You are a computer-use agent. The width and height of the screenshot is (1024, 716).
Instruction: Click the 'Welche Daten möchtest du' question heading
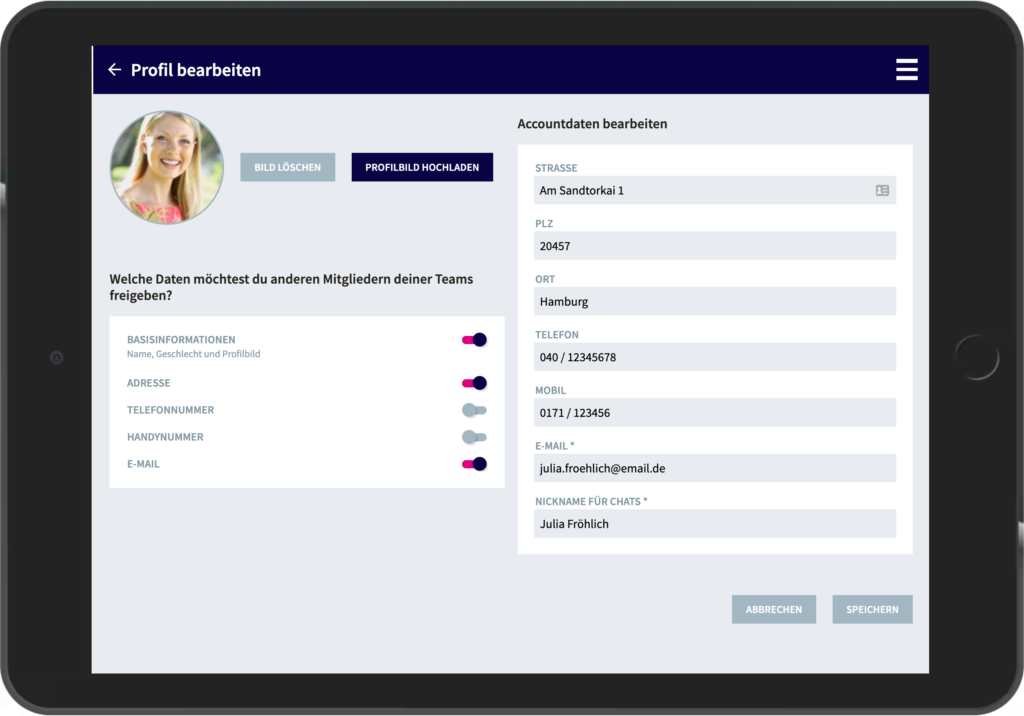pyautogui.click(x=291, y=287)
